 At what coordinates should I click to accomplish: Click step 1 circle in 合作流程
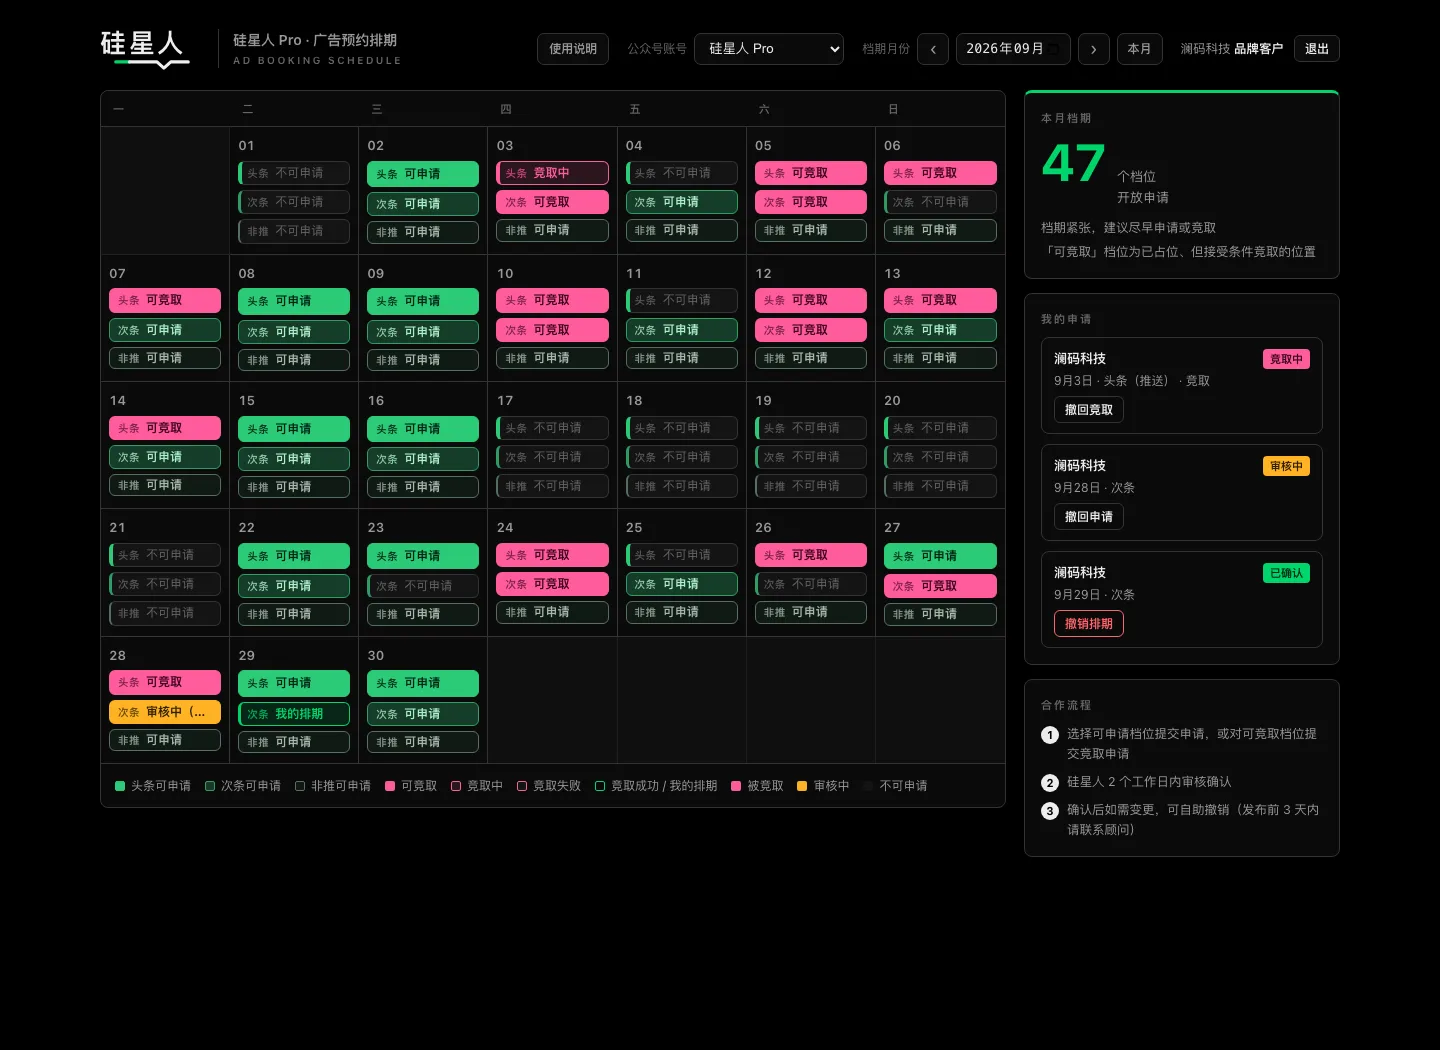1050,735
